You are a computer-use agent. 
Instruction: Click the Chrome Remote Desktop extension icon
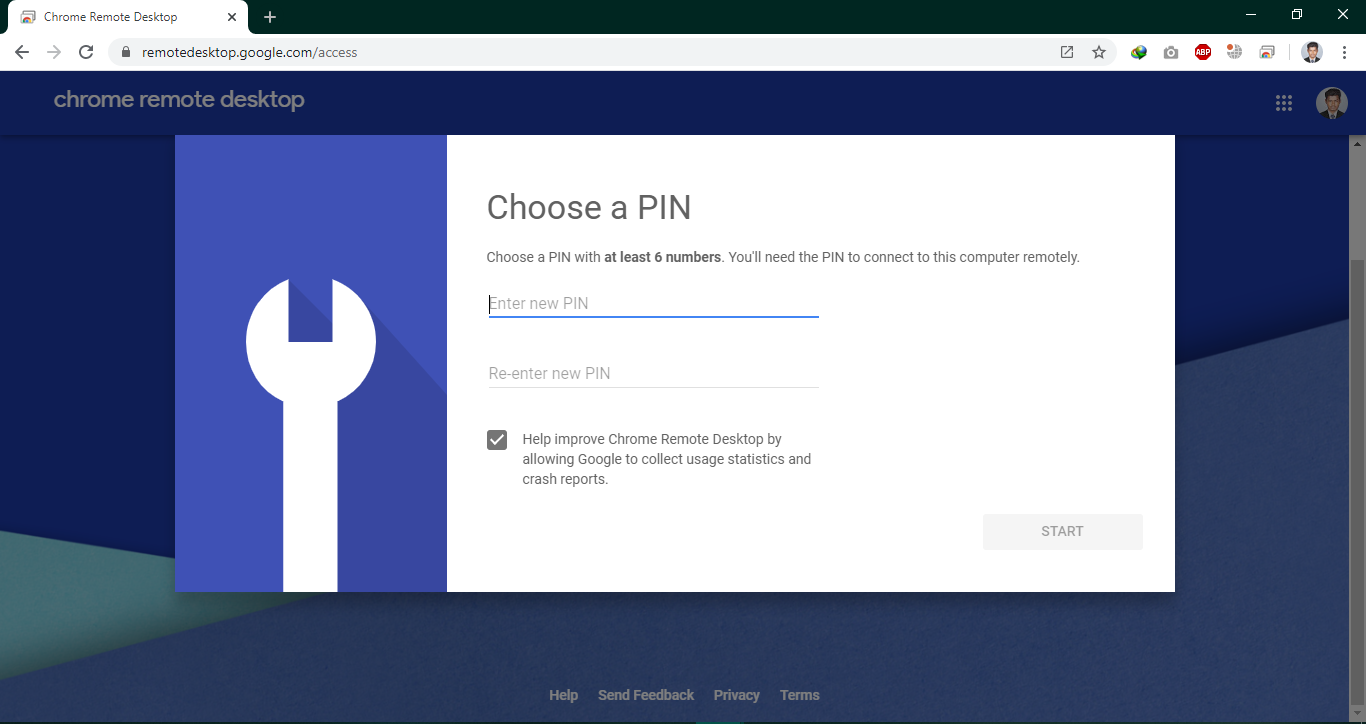tap(1267, 52)
